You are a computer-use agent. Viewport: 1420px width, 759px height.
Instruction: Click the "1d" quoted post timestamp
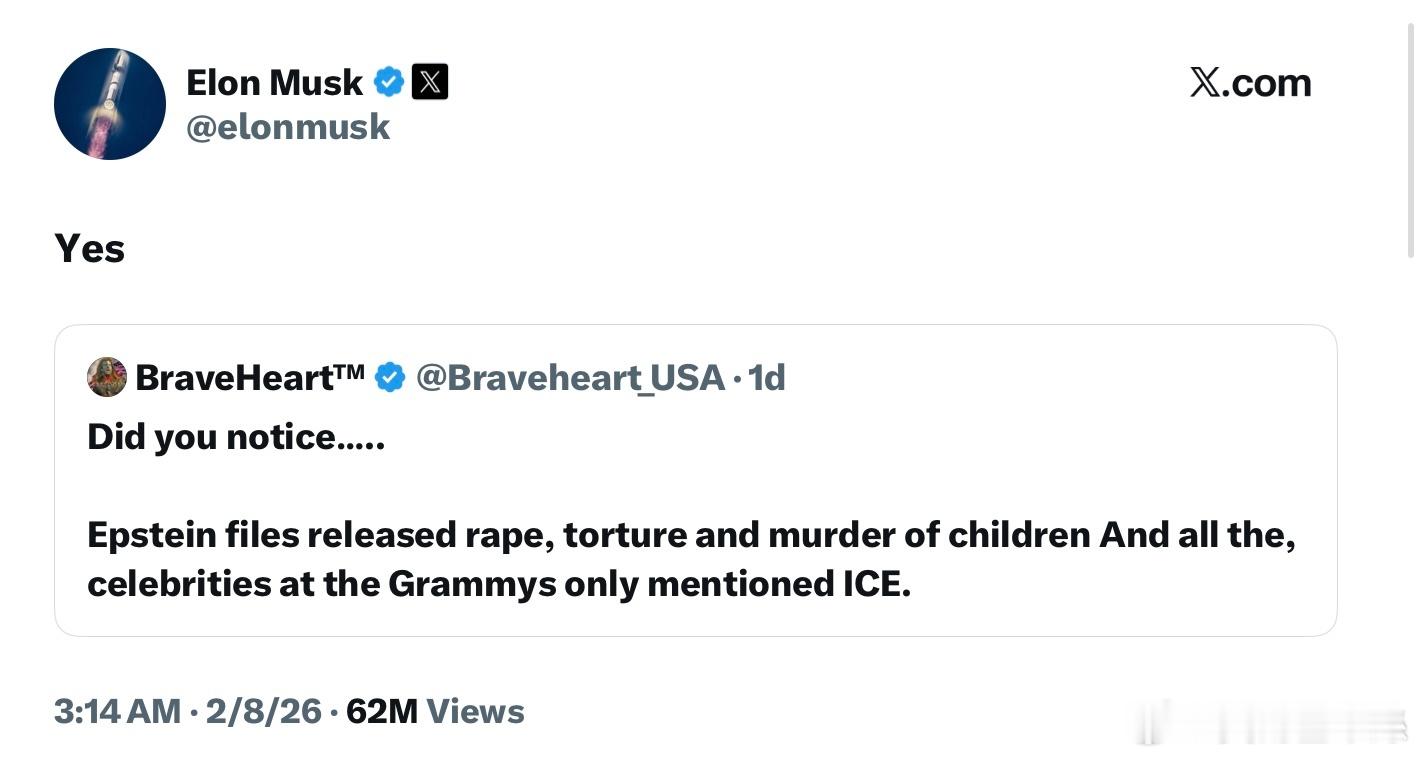tap(767, 377)
